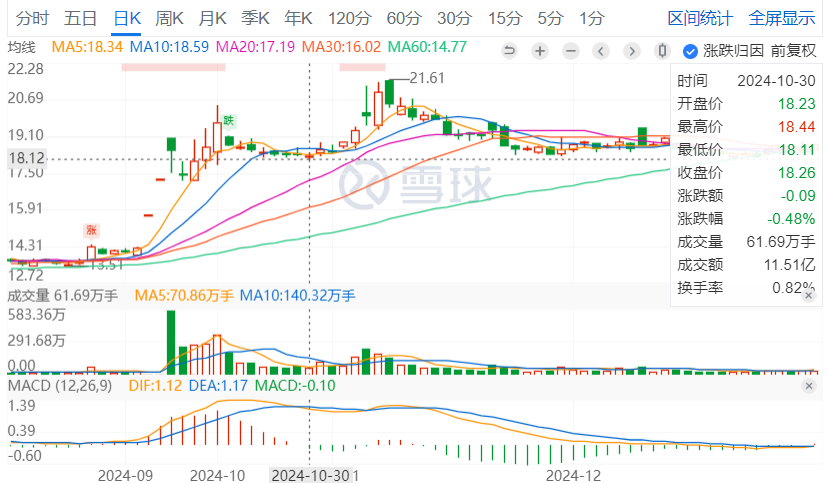The image size is (831, 483).
Task: Click volume MA10:140.32万手 label
Action: tap(297, 295)
